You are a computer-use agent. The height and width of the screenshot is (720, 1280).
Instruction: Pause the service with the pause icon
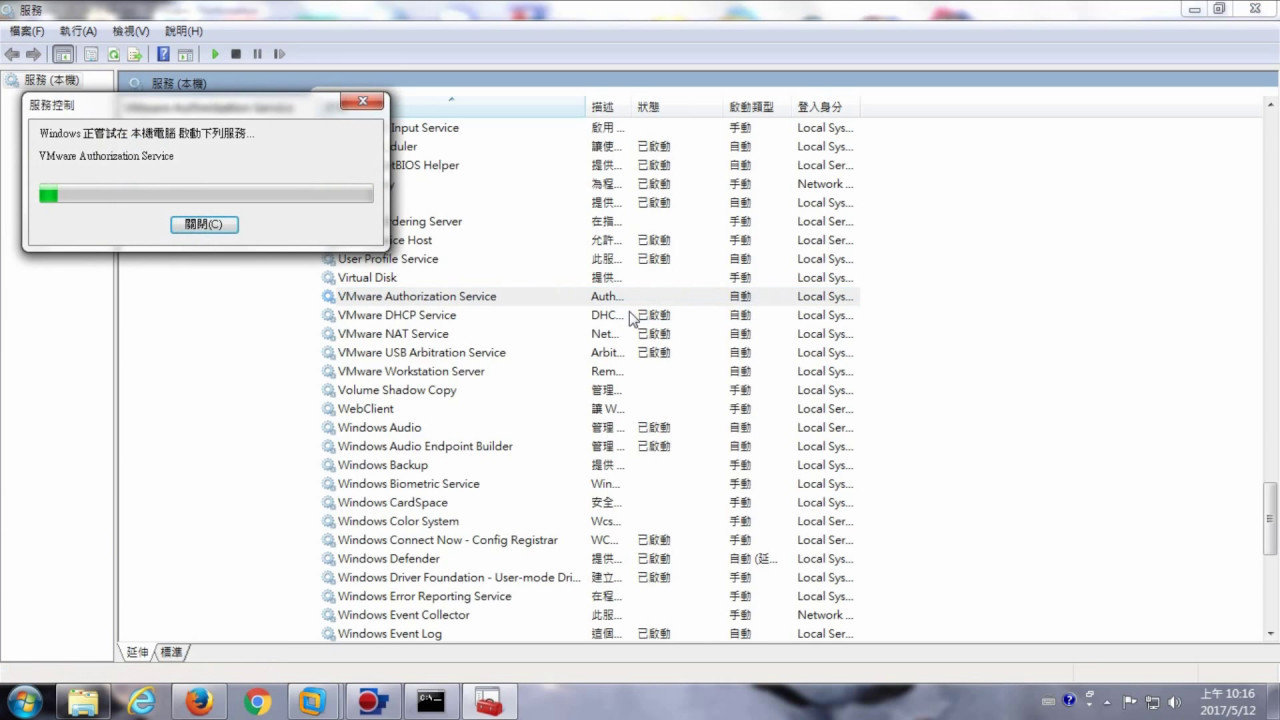click(257, 54)
